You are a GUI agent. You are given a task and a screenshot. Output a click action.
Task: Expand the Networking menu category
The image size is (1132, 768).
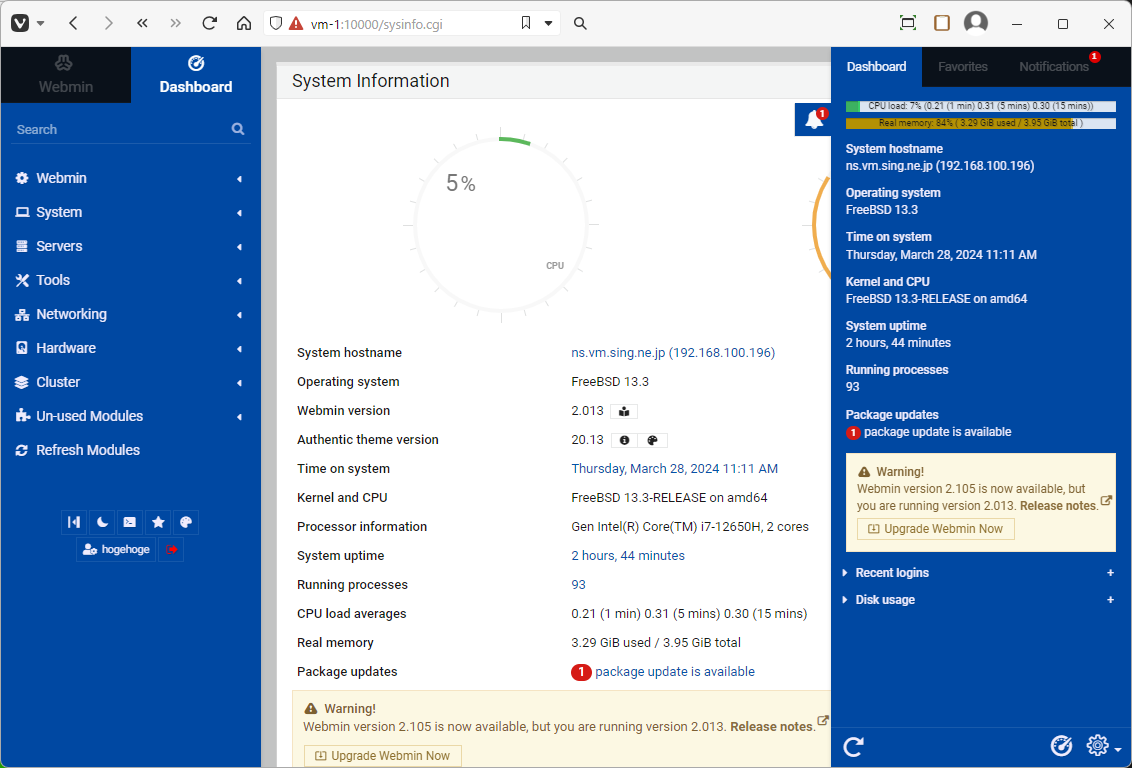point(130,314)
